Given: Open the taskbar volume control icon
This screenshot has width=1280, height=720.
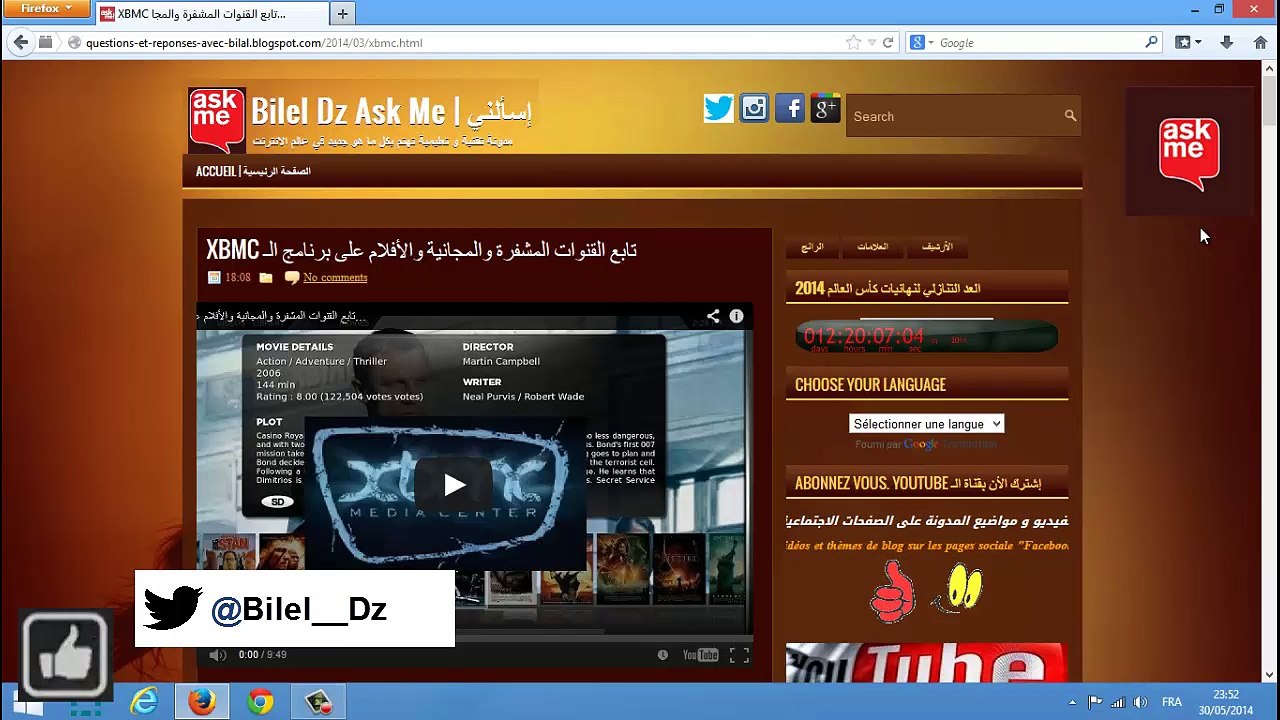Looking at the screenshot, I should 1140,702.
